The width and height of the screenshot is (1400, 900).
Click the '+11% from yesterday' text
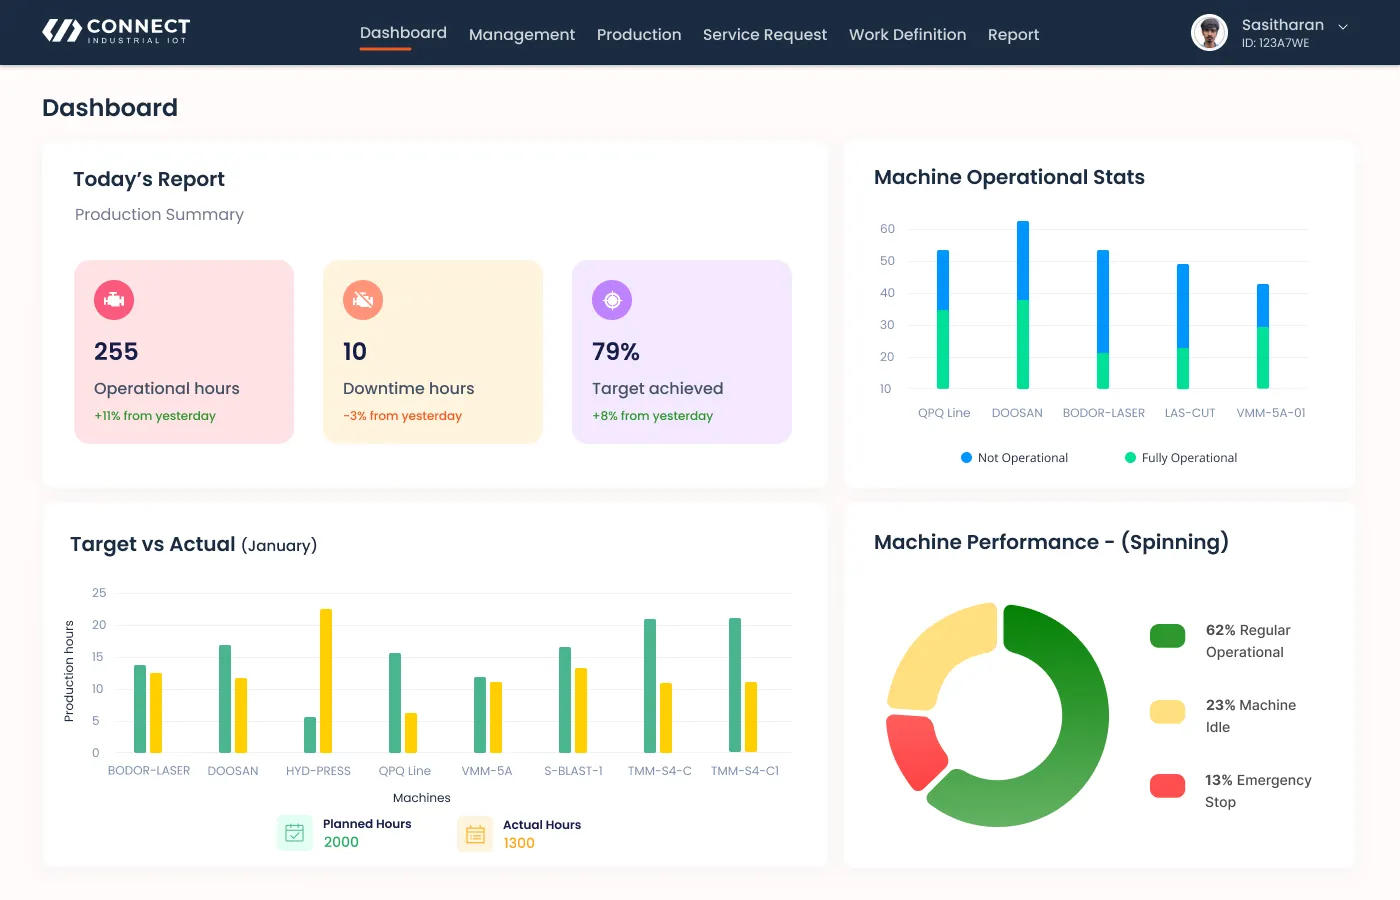[x=155, y=416]
